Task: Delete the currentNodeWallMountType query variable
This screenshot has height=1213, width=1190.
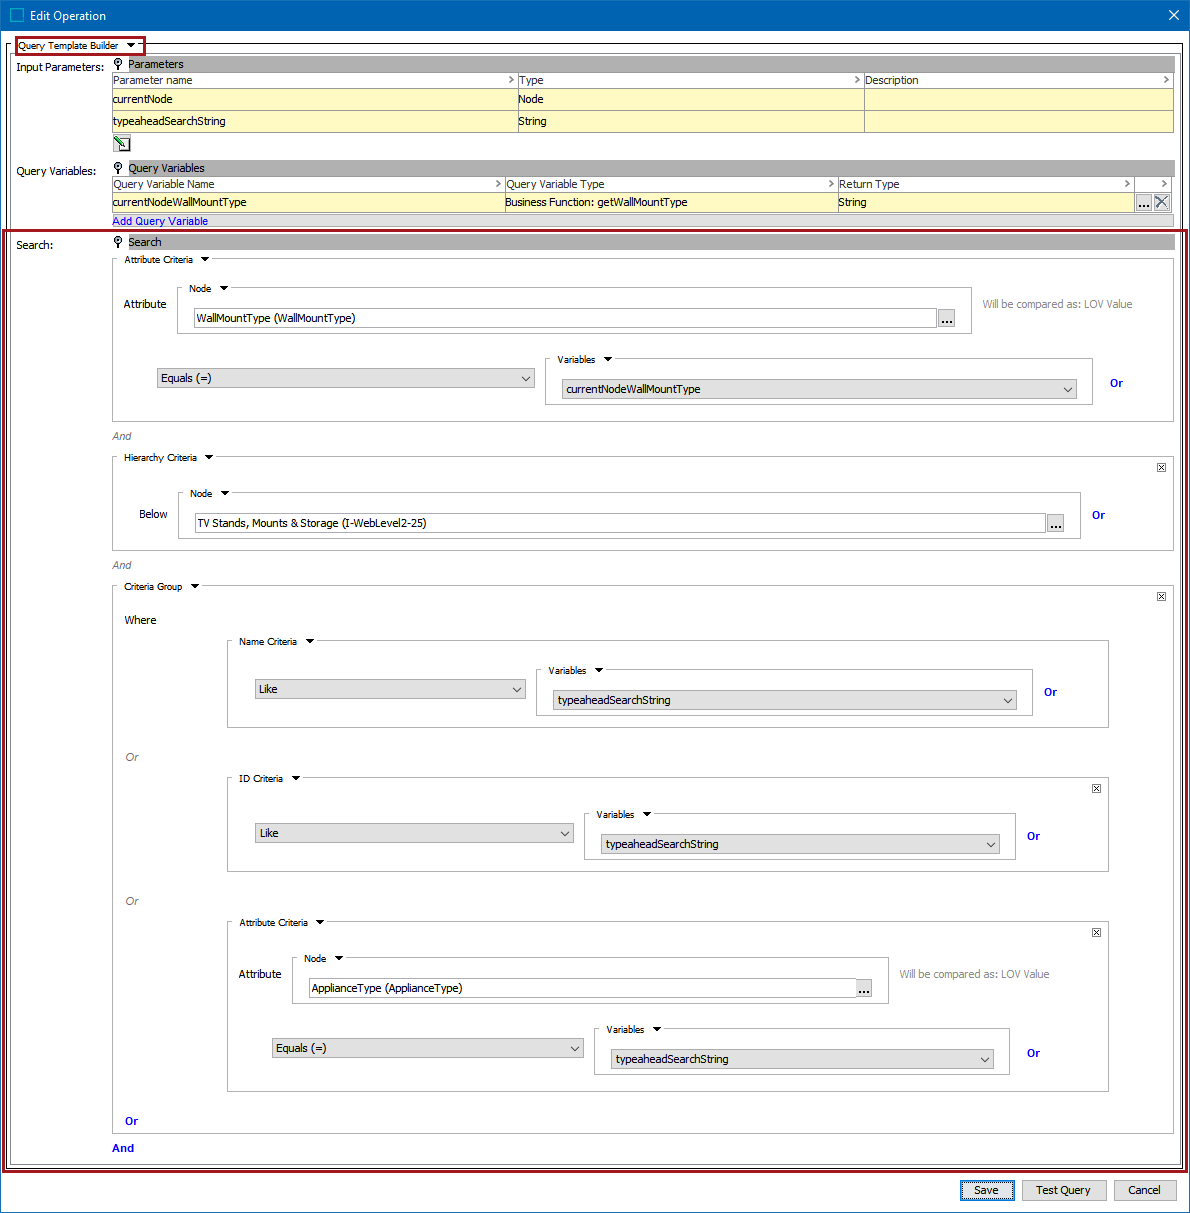Action: [x=1161, y=202]
